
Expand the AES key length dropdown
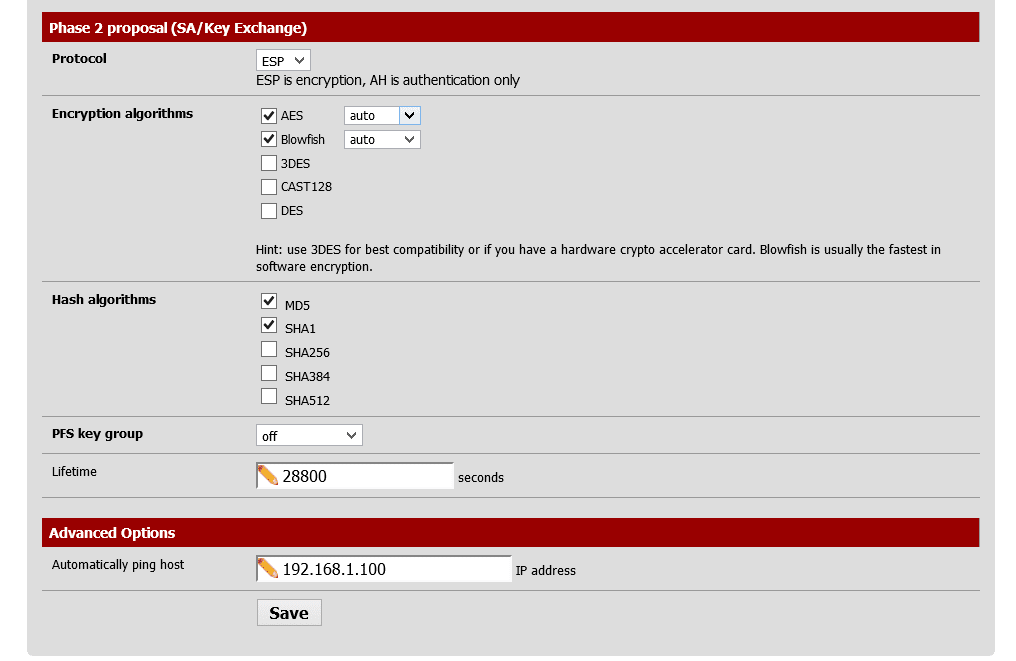click(382, 116)
